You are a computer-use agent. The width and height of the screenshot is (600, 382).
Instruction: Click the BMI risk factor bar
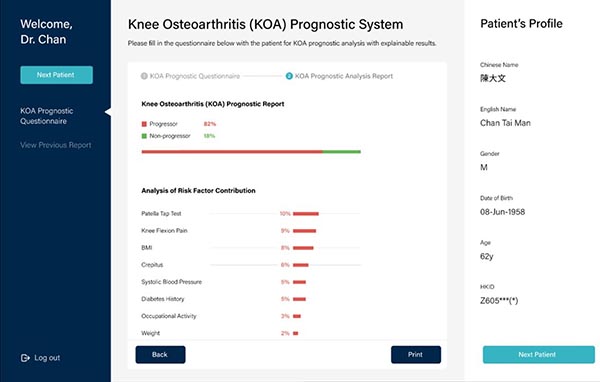(x=303, y=248)
